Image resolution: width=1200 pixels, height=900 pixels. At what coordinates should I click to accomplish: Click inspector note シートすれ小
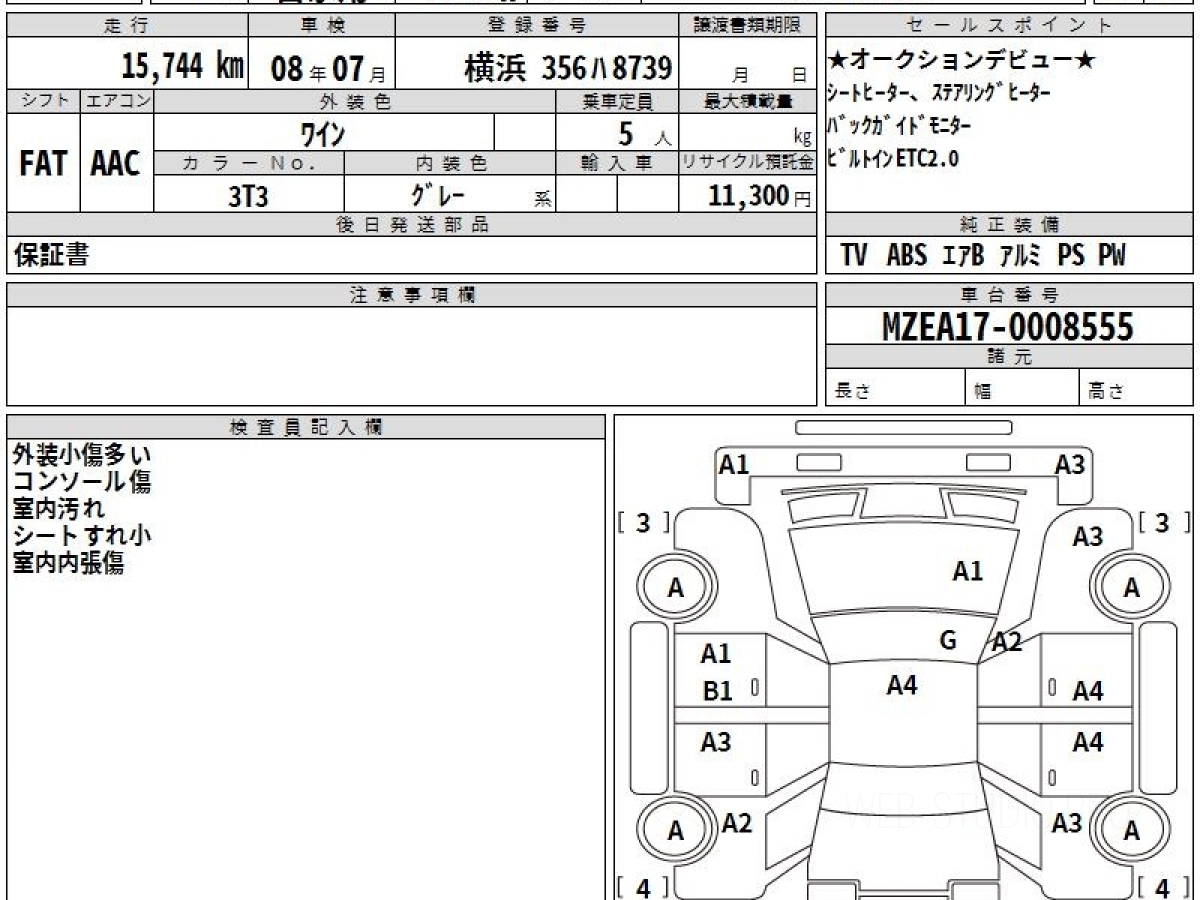tap(82, 536)
